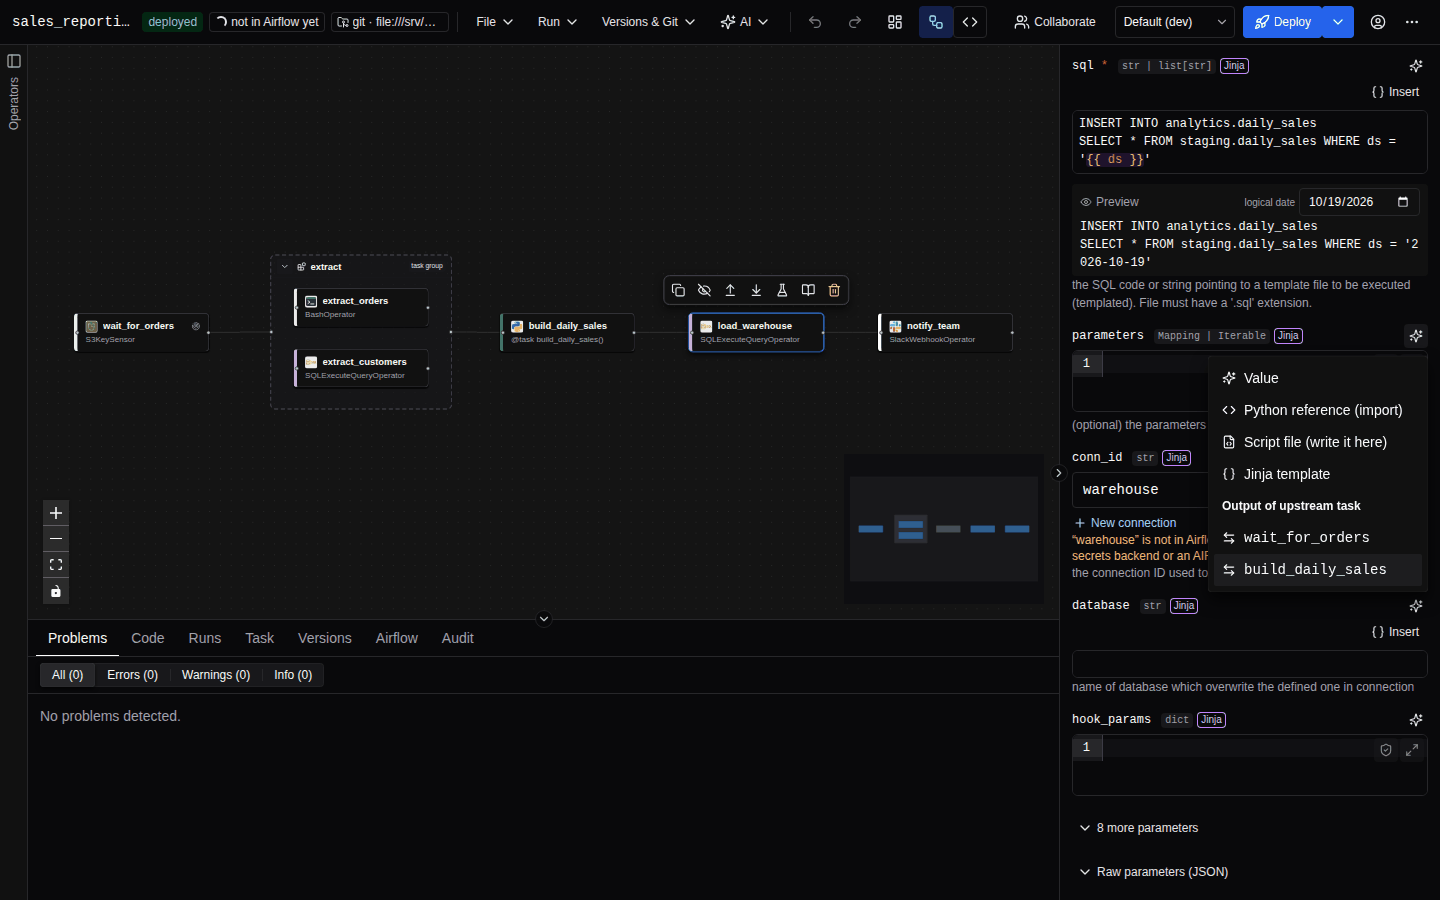Open the Default (dev) environment selector
Image resolution: width=1440 pixels, height=900 pixels.
pos(1175,22)
